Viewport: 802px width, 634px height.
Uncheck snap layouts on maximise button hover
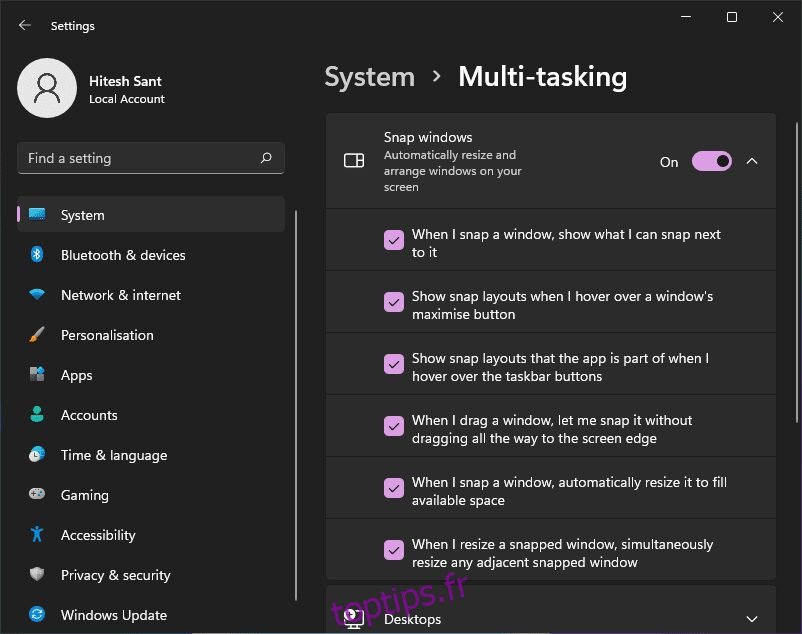click(394, 302)
